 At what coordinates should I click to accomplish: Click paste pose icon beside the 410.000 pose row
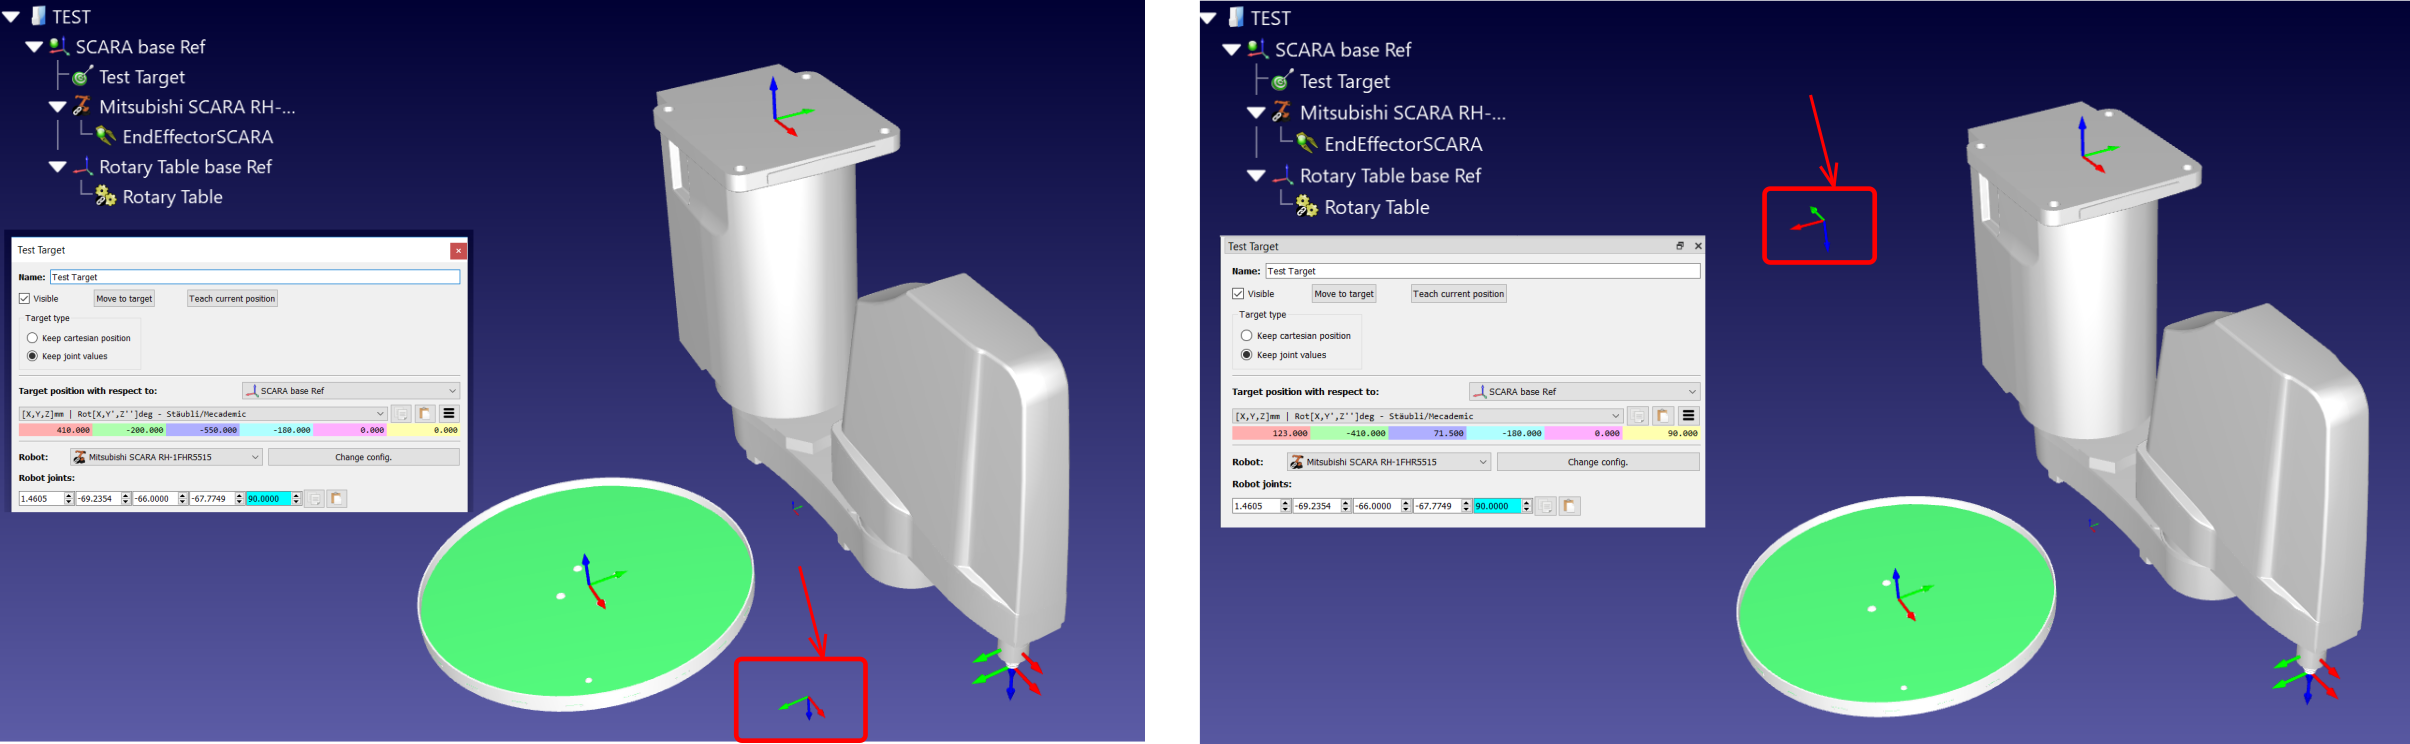pyautogui.click(x=425, y=414)
